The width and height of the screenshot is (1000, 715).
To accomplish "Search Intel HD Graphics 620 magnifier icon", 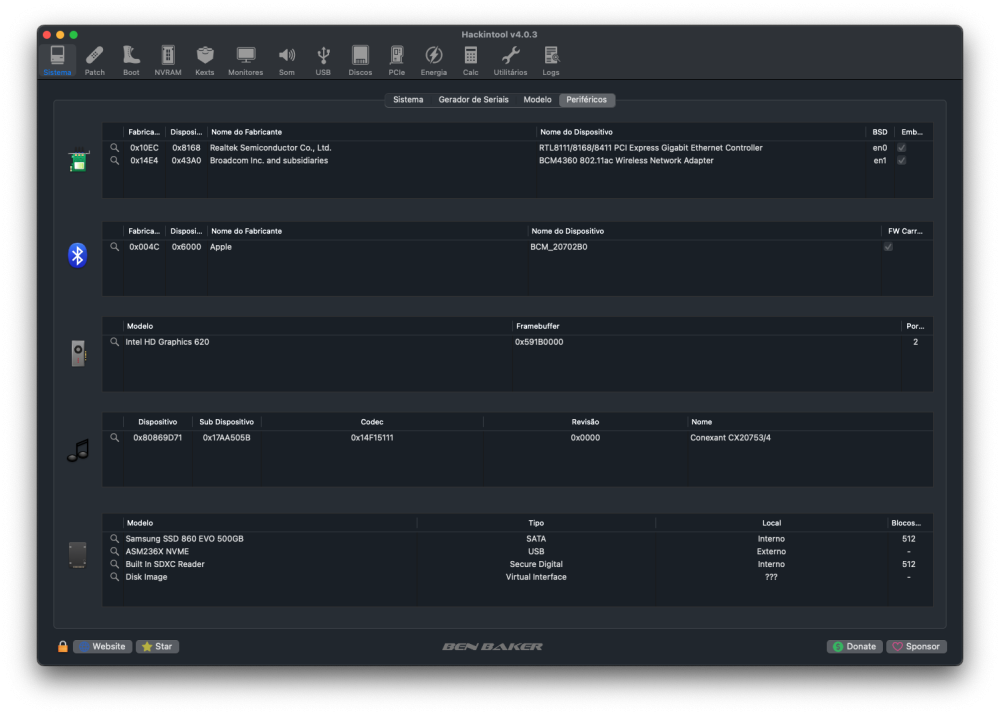I will [114, 341].
